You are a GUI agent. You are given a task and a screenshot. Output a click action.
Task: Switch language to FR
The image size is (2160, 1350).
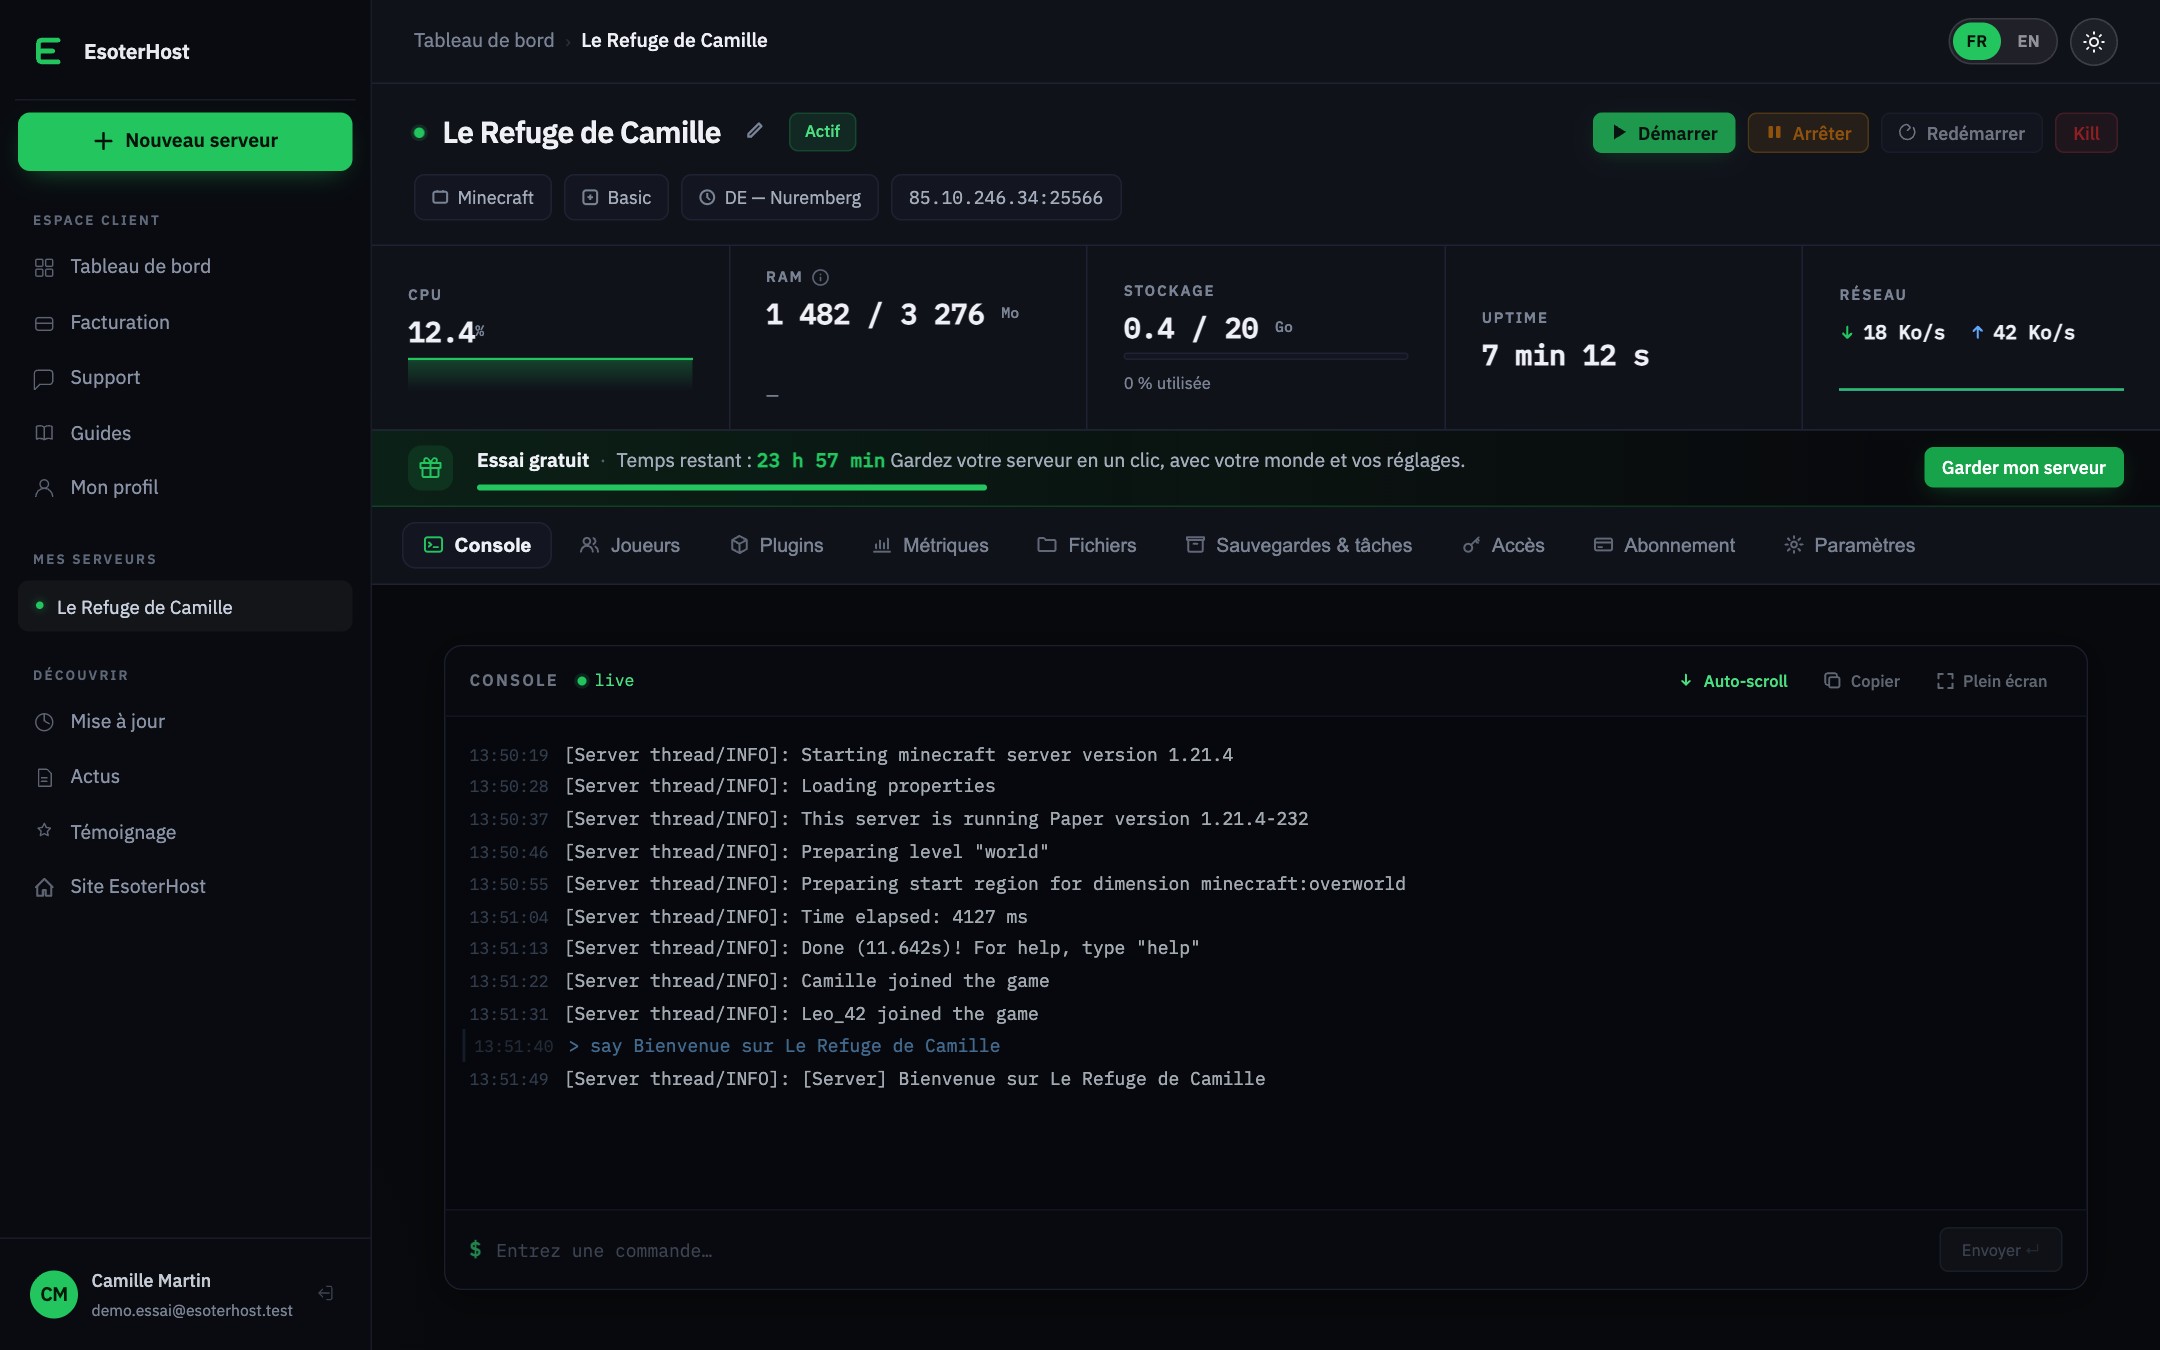pos(1976,42)
